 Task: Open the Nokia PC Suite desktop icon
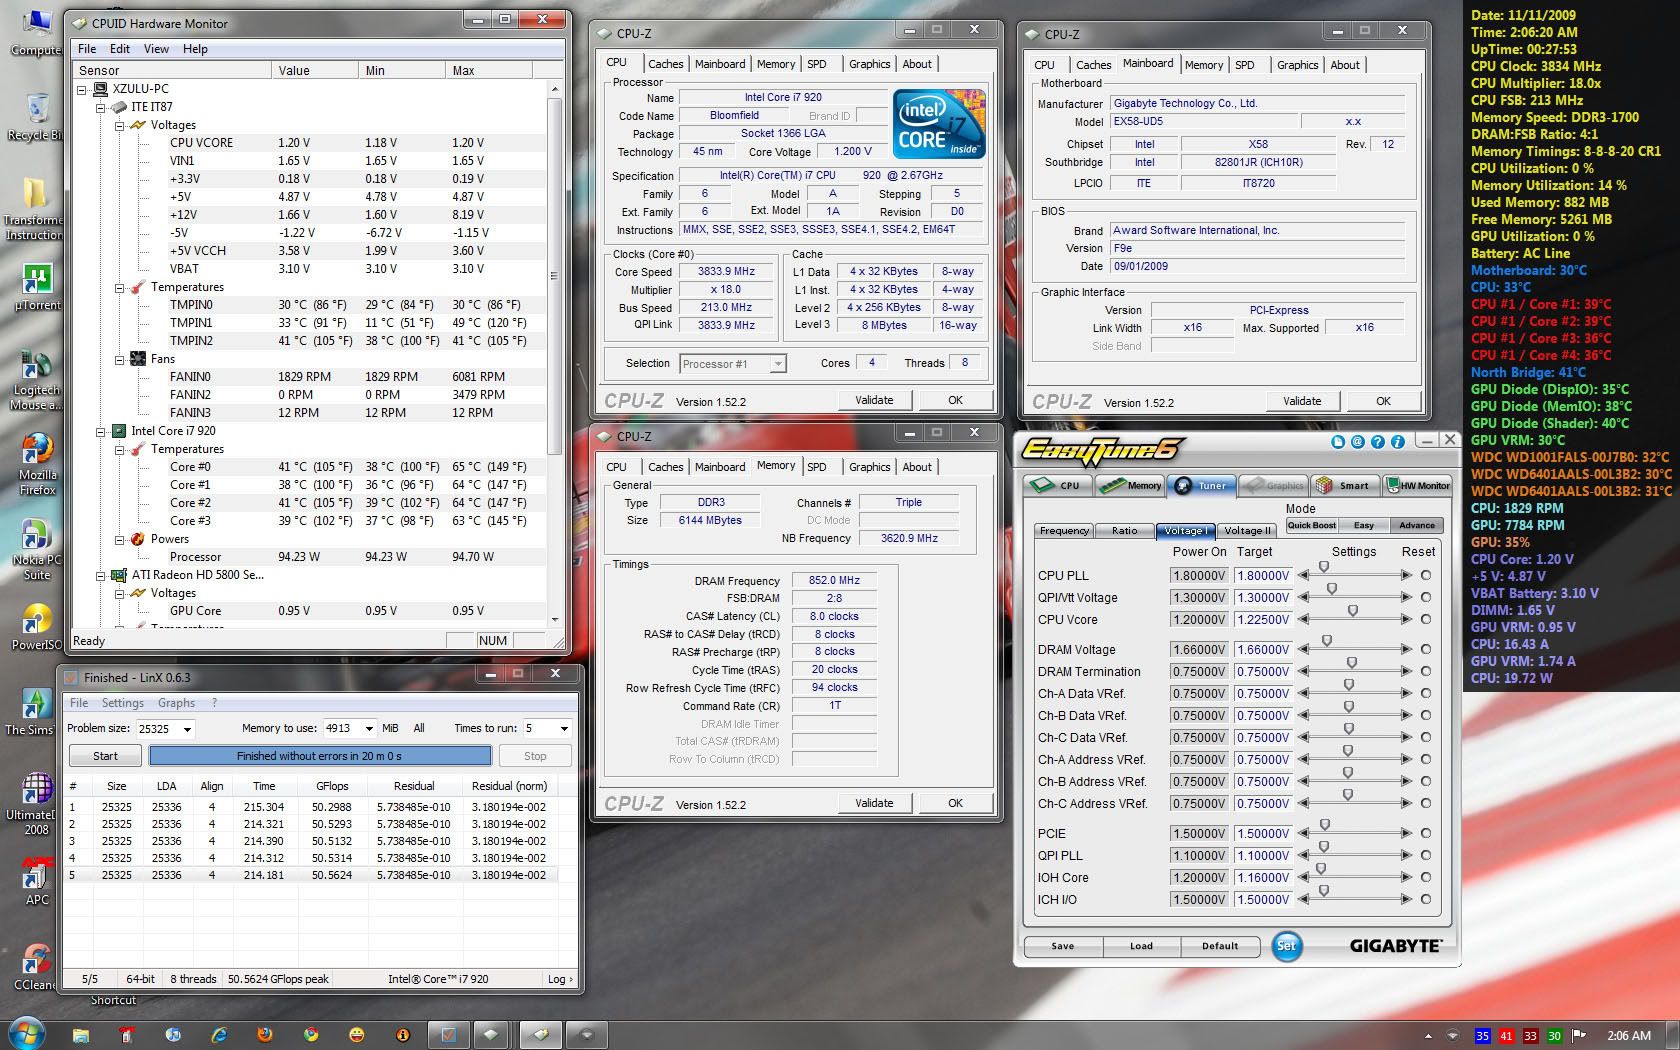pos(36,551)
